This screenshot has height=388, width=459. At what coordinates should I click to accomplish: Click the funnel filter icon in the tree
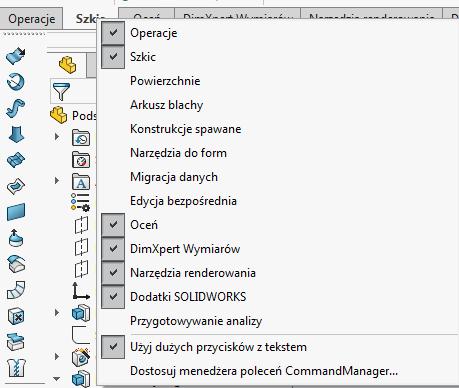pyautogui.click(x=61, y=91)
